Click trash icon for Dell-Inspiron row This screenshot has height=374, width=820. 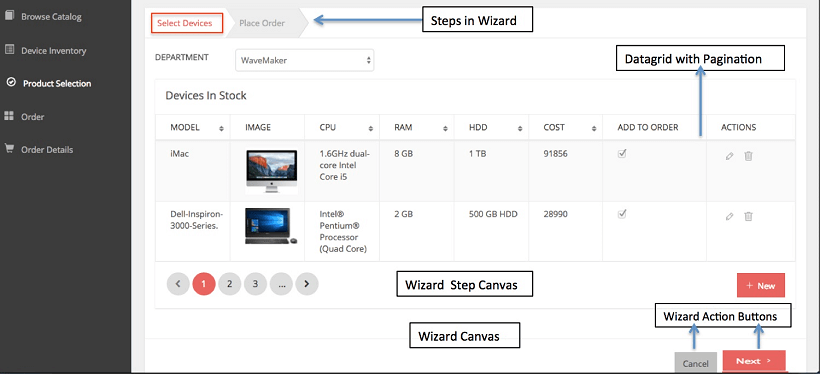(748, 216)
